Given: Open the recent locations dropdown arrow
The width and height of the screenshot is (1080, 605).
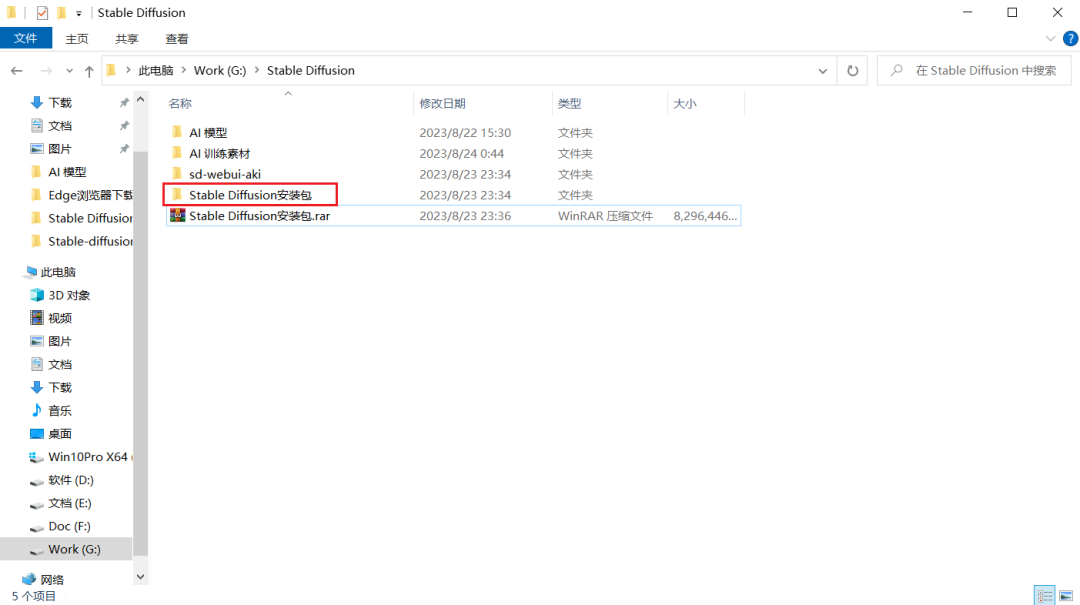Looking at the screenshot, I should coord(70,70).
